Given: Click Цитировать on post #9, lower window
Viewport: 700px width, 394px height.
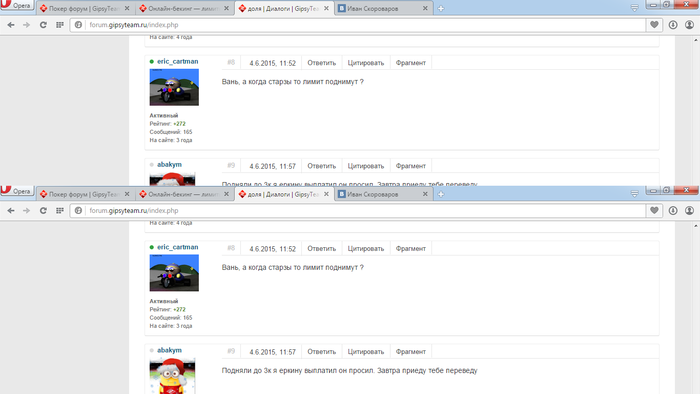Looking at the screenshot, I should coord(366,352).
